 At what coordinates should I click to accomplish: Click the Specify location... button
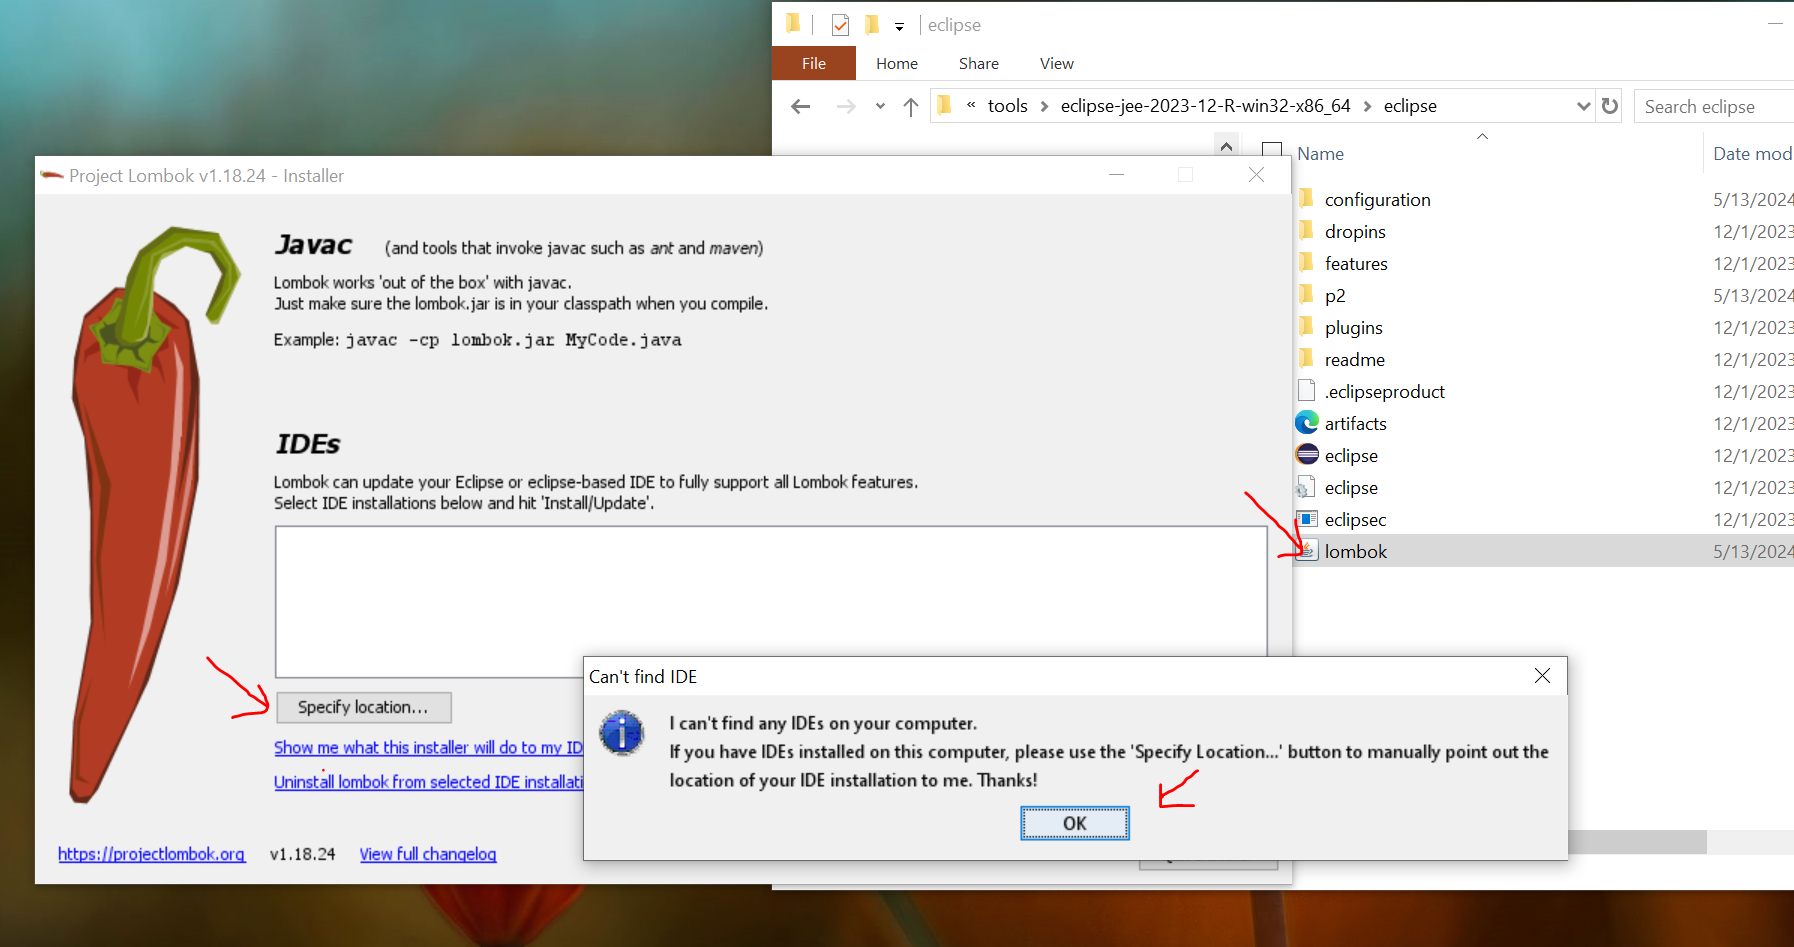click(363, 707)
